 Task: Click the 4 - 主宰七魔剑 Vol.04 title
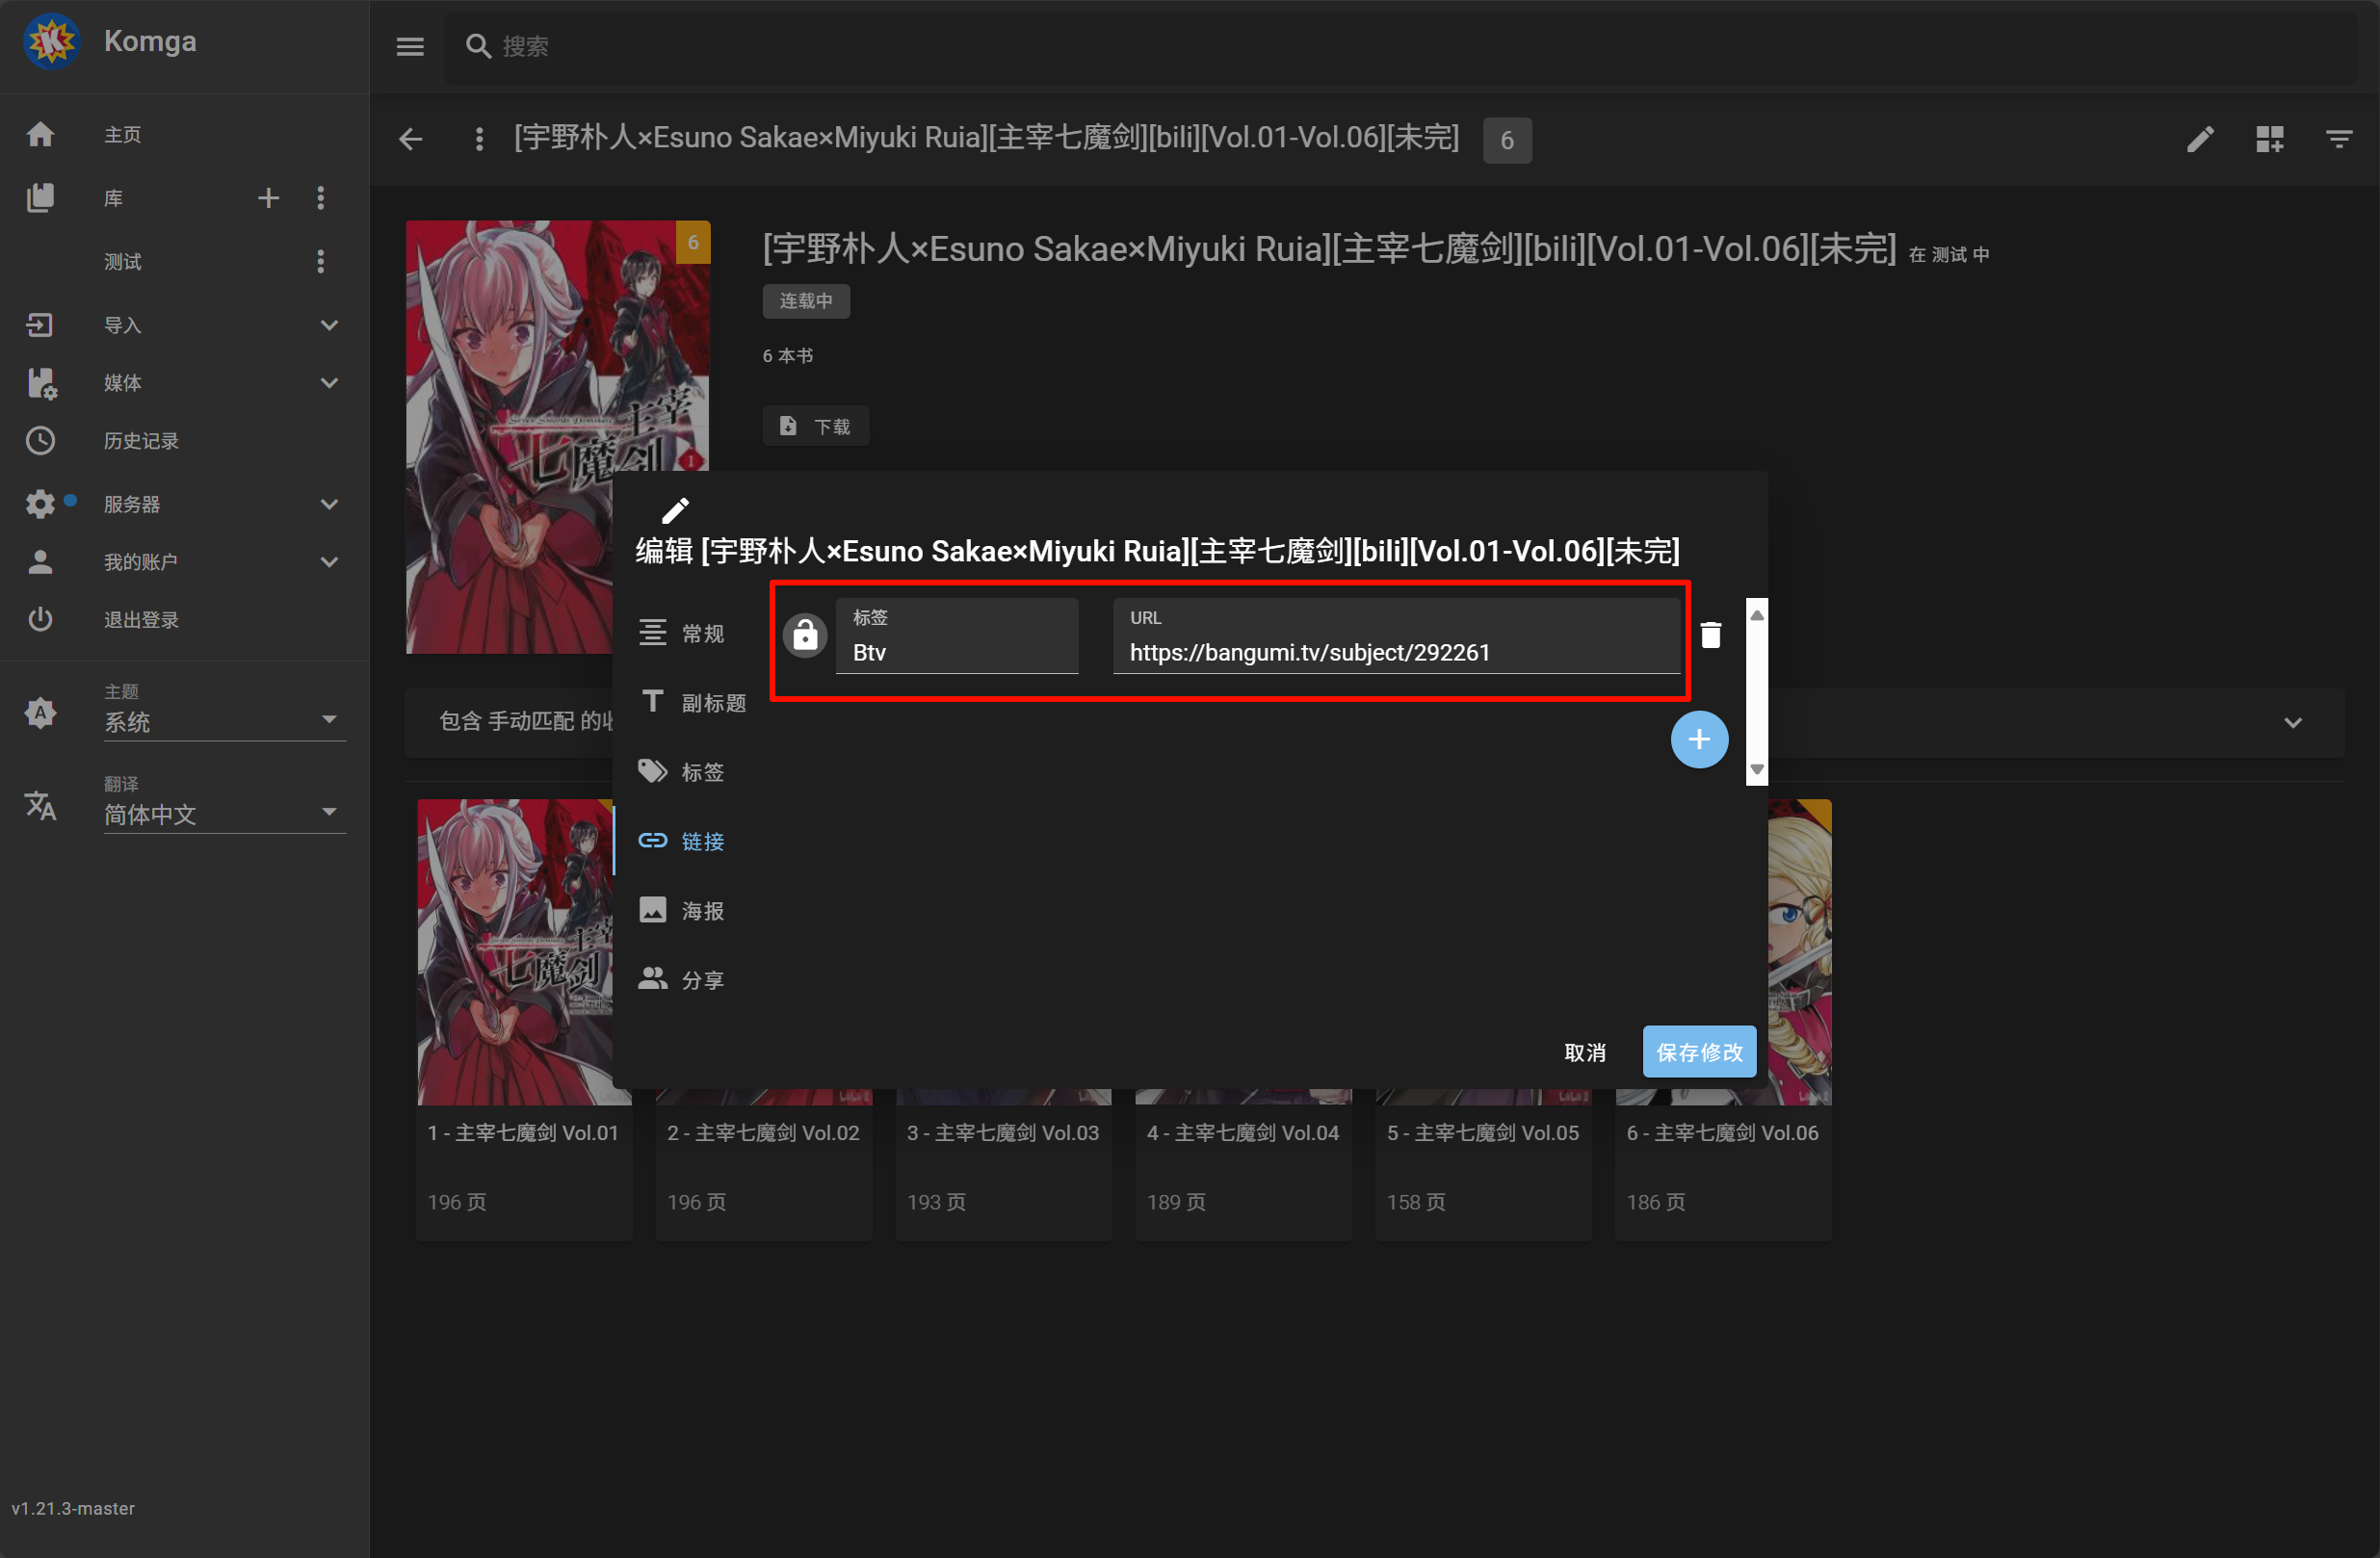[1243, 1133]
